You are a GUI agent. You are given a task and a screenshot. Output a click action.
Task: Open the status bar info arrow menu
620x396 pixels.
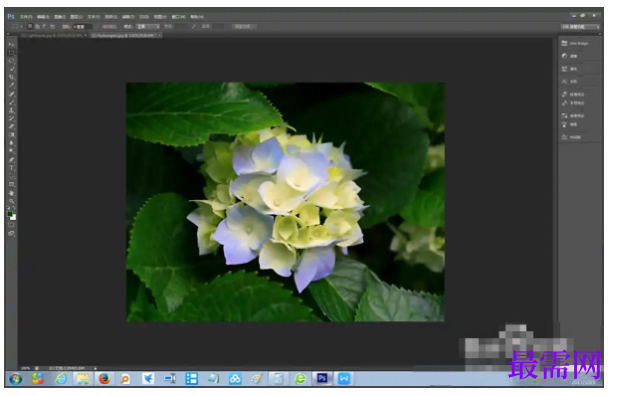[95, 368]
